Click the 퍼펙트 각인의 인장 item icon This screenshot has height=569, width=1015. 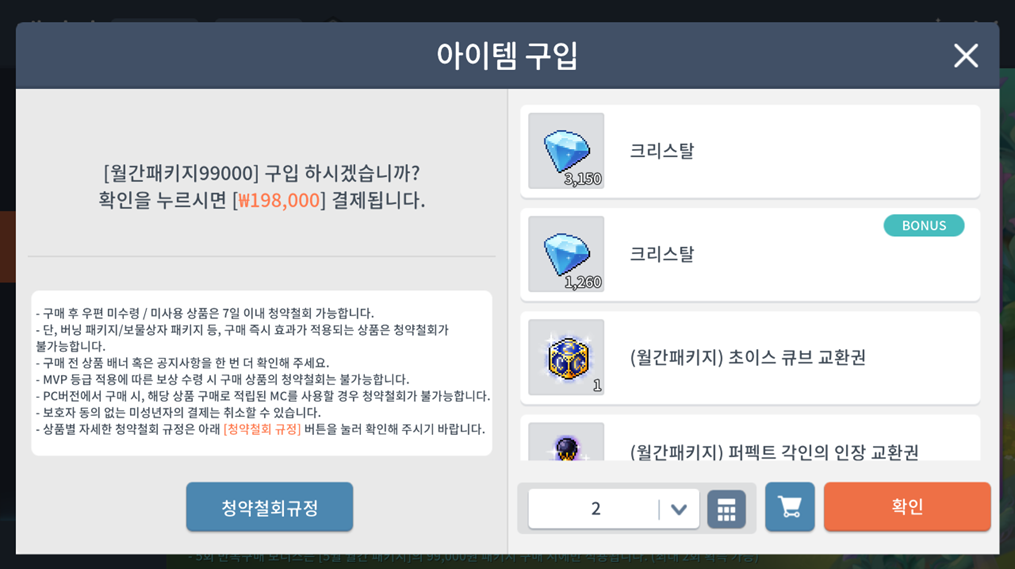[566, 442]
